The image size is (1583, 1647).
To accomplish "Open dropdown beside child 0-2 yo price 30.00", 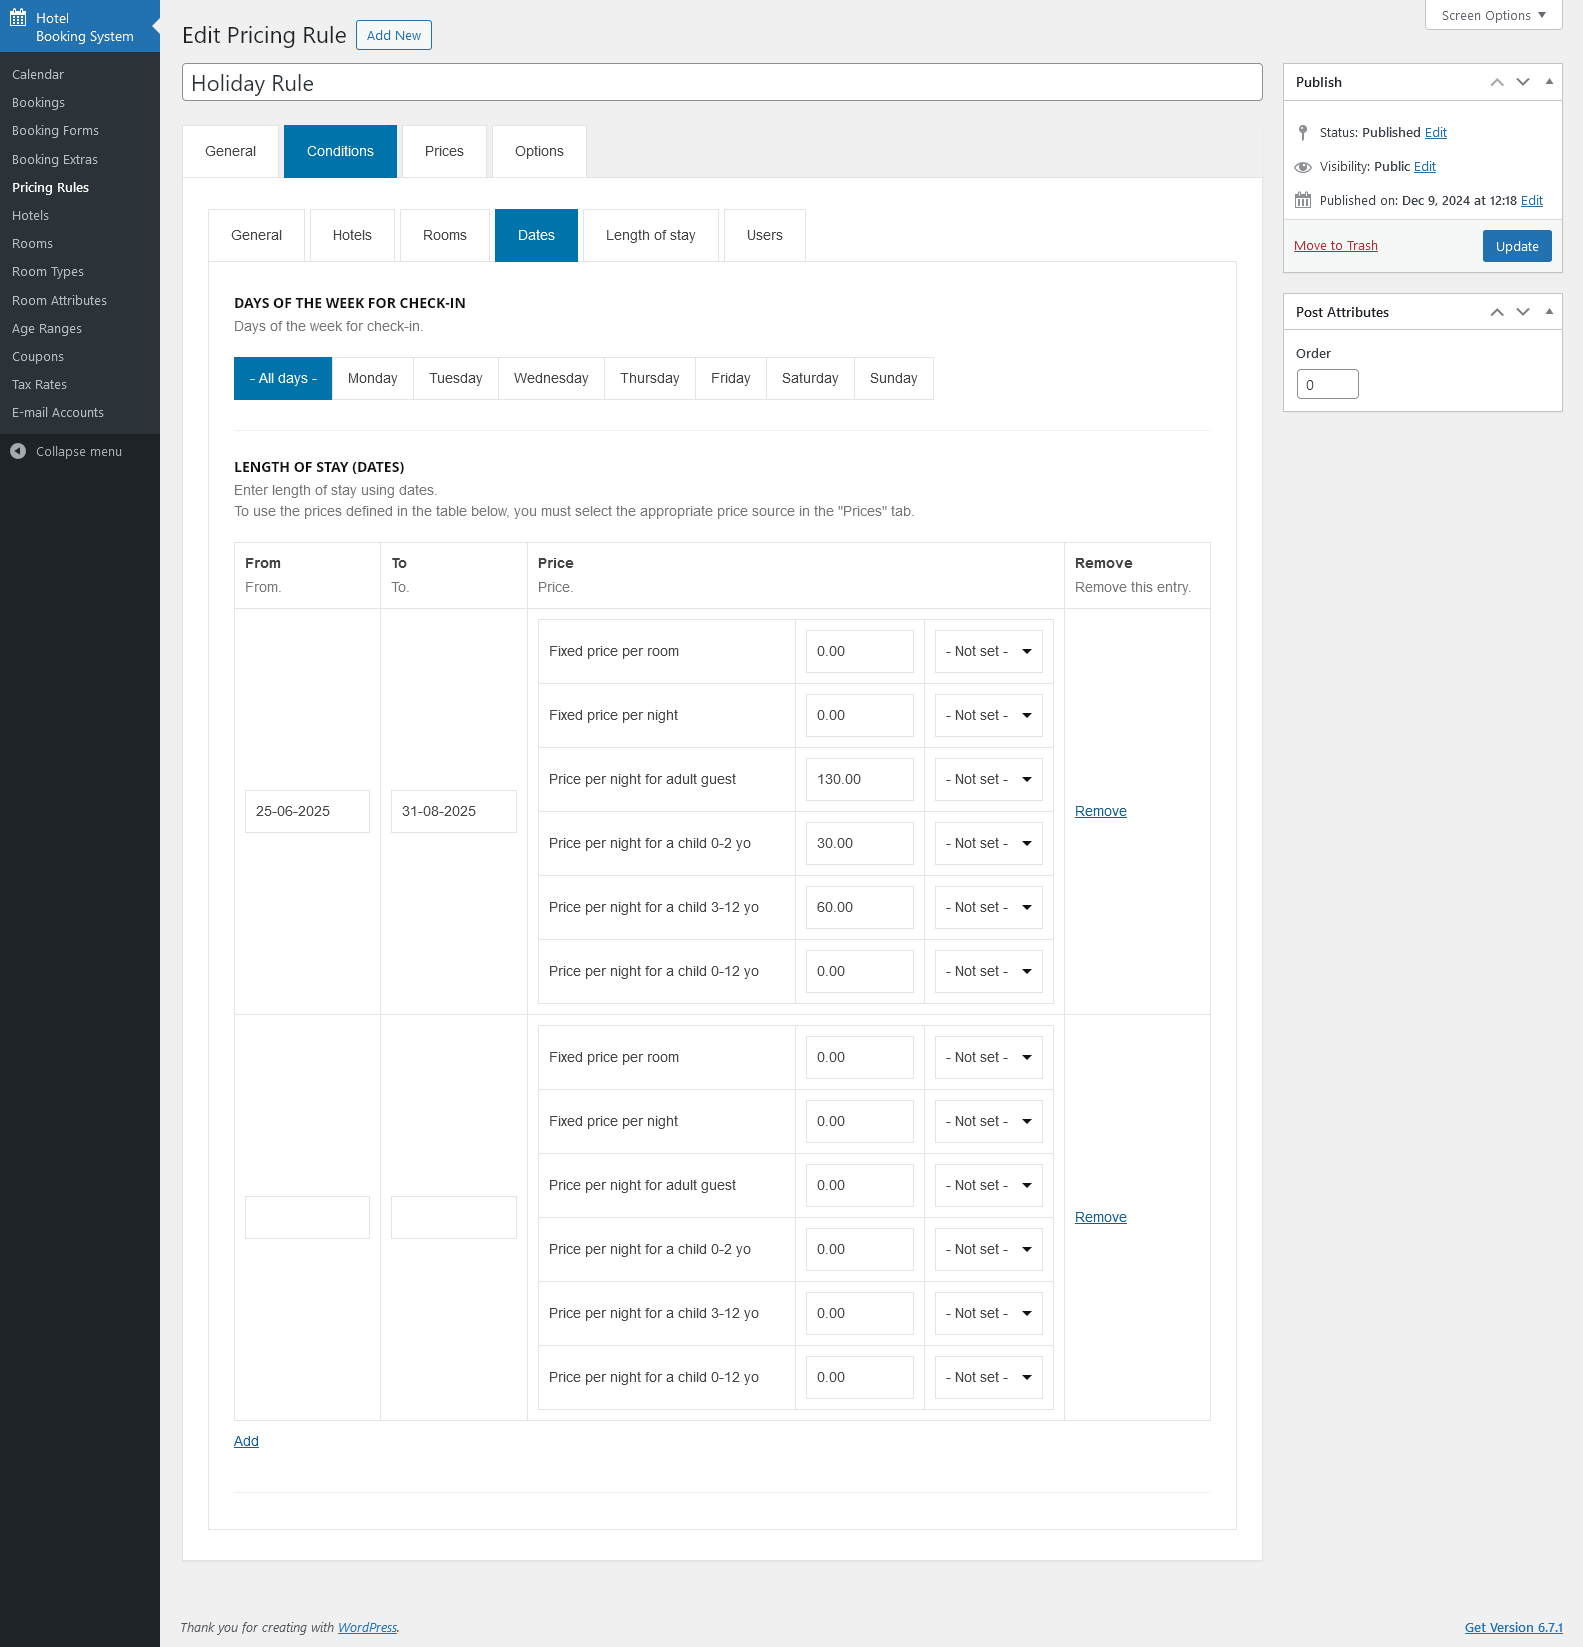I will point(988,843).
